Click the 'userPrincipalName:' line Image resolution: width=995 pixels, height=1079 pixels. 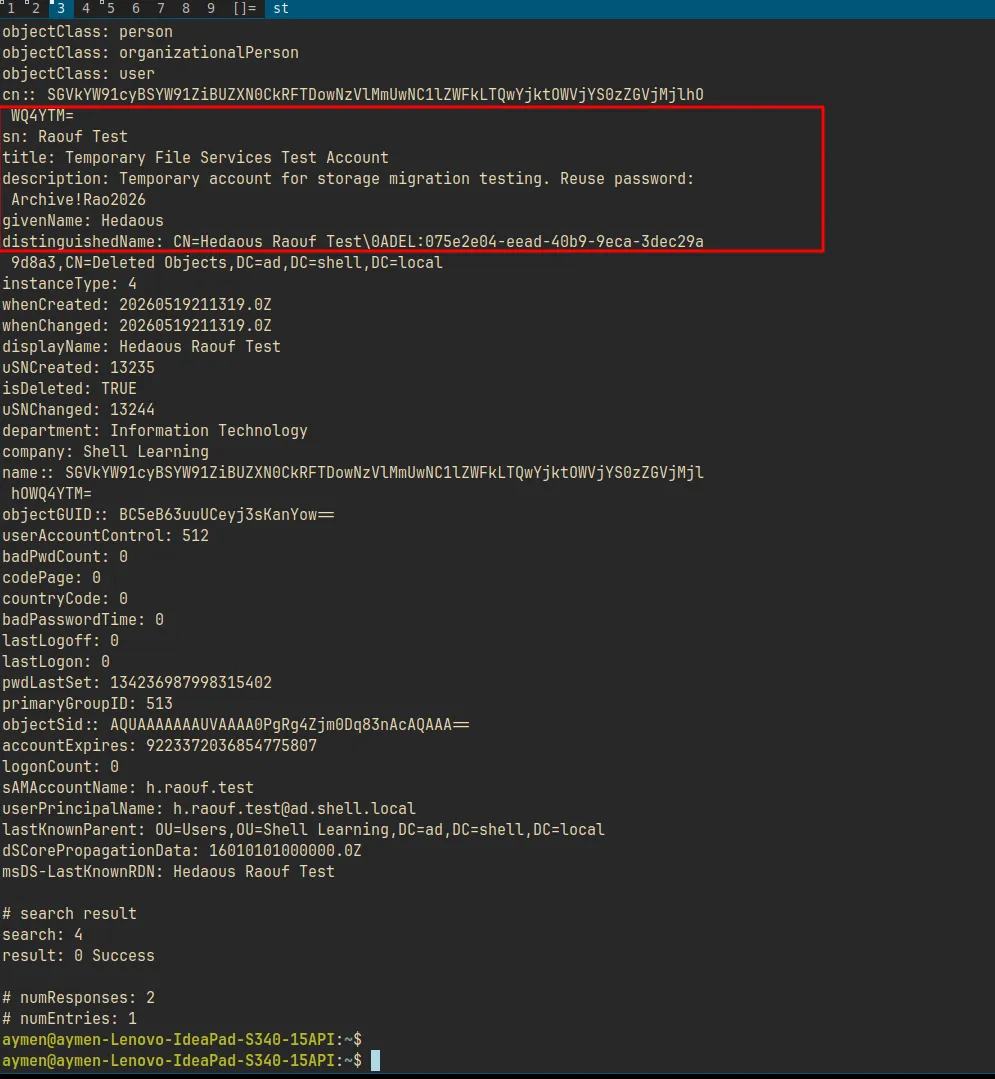pos(209,809)
